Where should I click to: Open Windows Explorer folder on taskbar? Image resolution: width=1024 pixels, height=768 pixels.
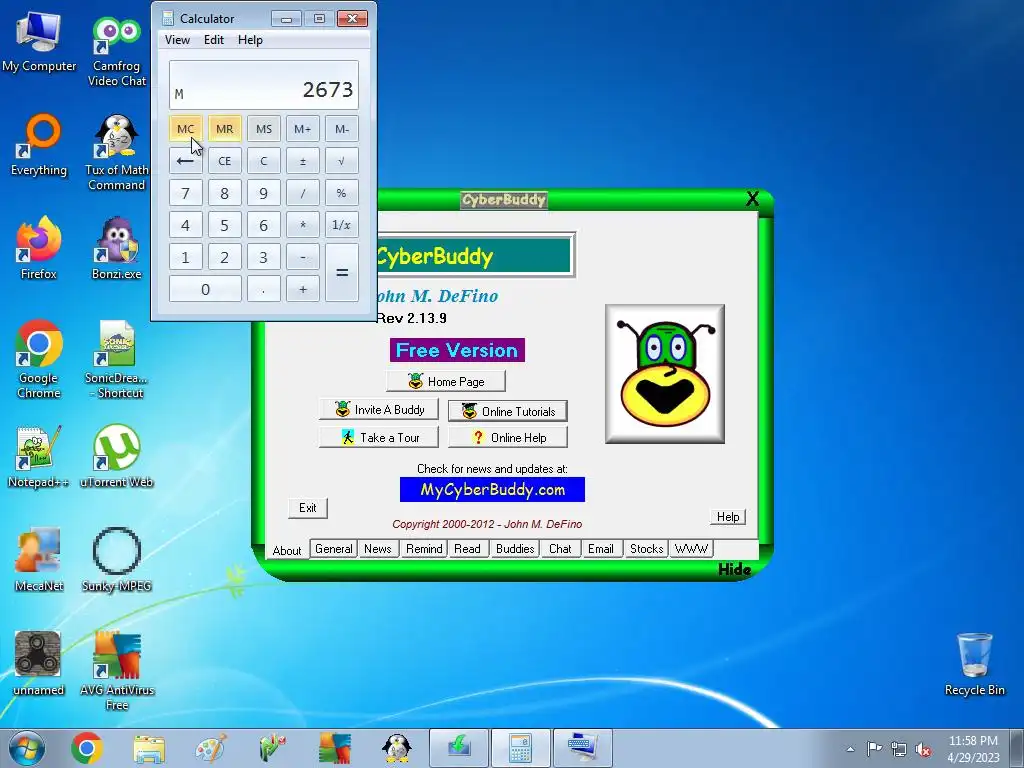click(149, 748)
